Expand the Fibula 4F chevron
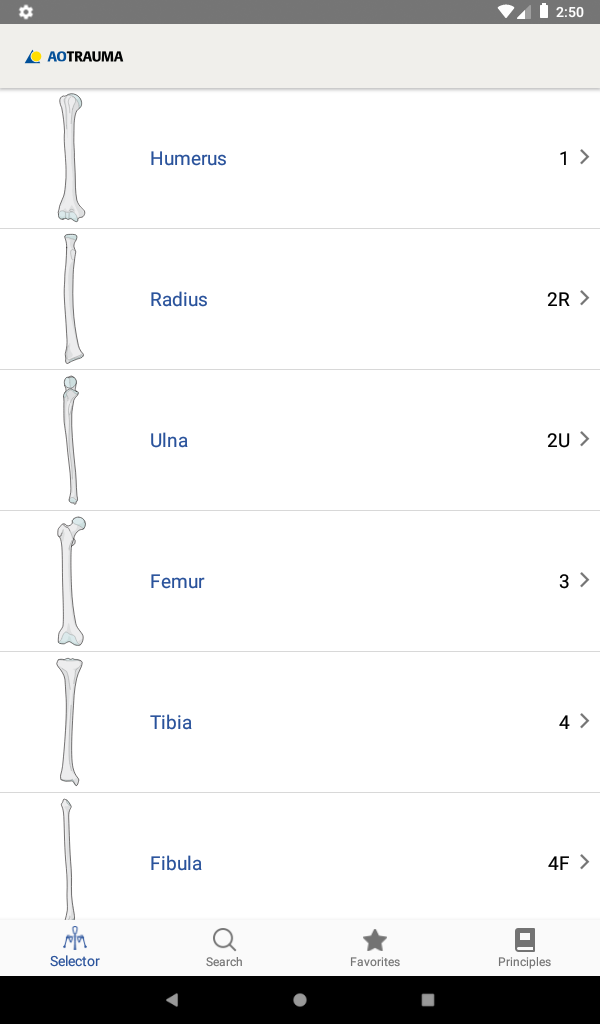600x1024 pixels. coord(584,862)
